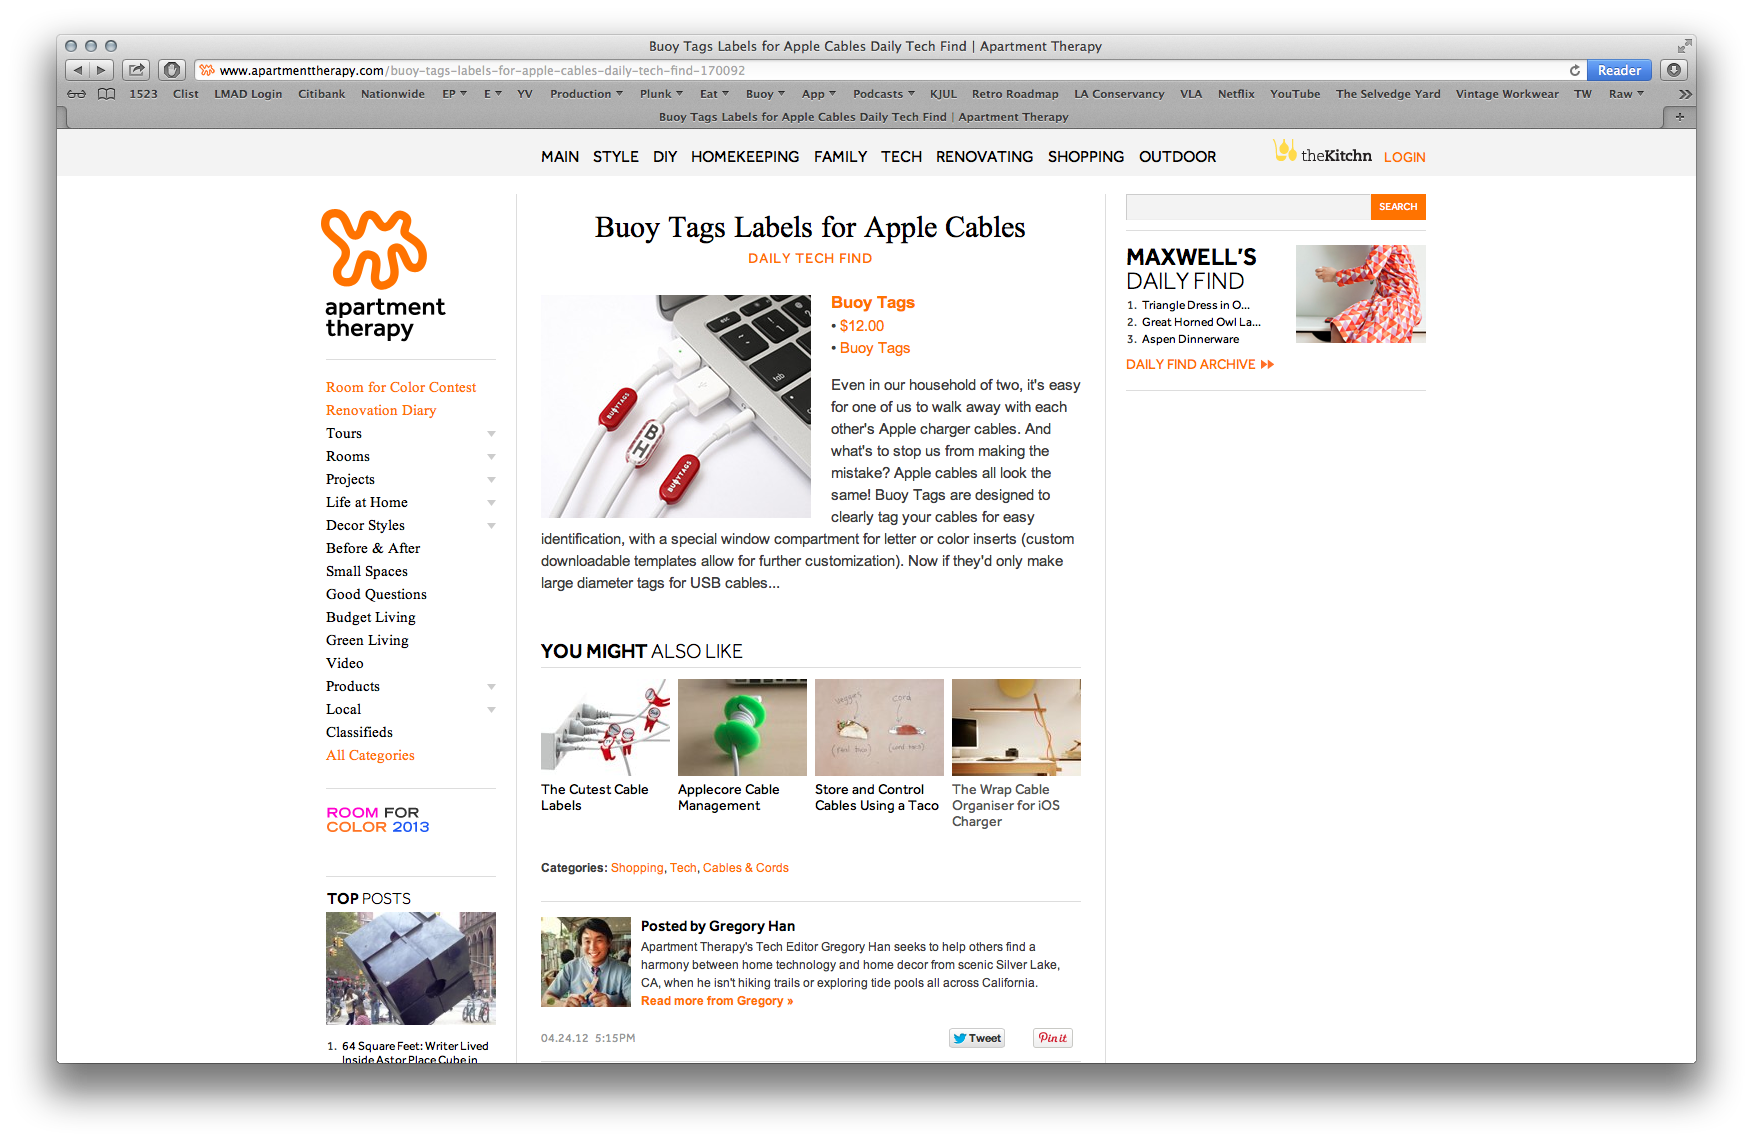The width and height of the screenshot is (1753, 1142).
Task: Go to the SHOPPING navigation section
Action: 1085,157
